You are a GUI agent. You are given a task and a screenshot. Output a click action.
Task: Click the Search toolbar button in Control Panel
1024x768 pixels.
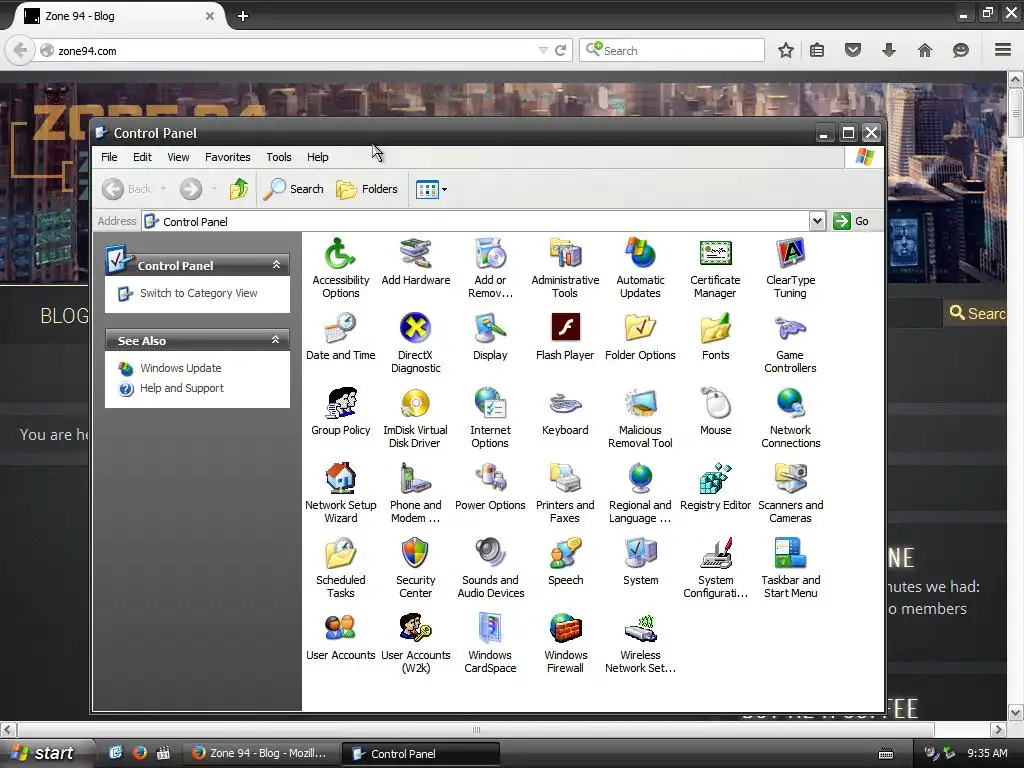pos(293,189)
